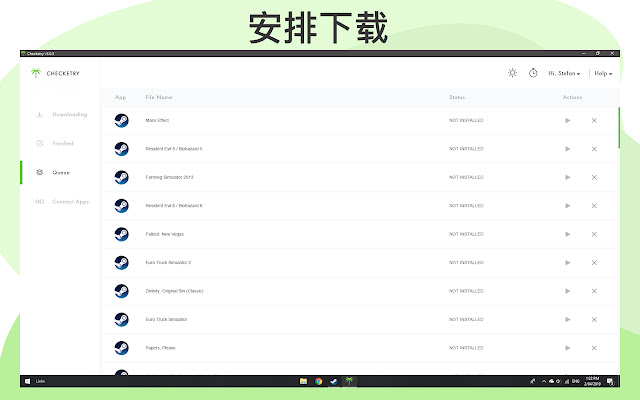This screenshot has height=400, width=640.
Task: Remove Mass Effect from queue
Action: (x=594, y=120)
